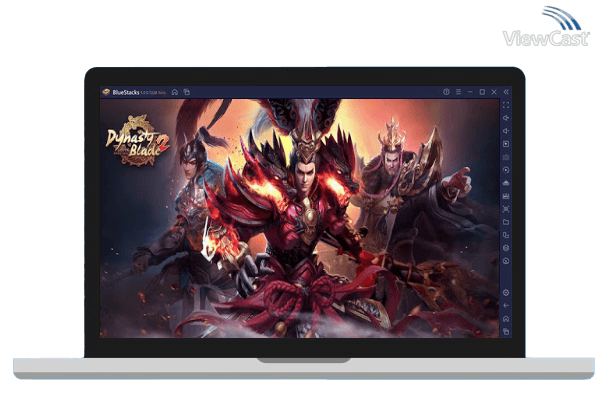Click the boxed play-arrow icon in sidebar
The image size is (602, 414).
pyautogui.click(x=506, y=144)
